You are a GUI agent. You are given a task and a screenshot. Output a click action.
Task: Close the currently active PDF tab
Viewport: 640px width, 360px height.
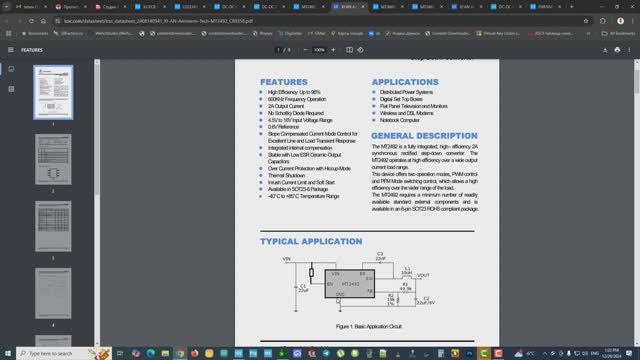pyautogui.click(x=363, y=7)
